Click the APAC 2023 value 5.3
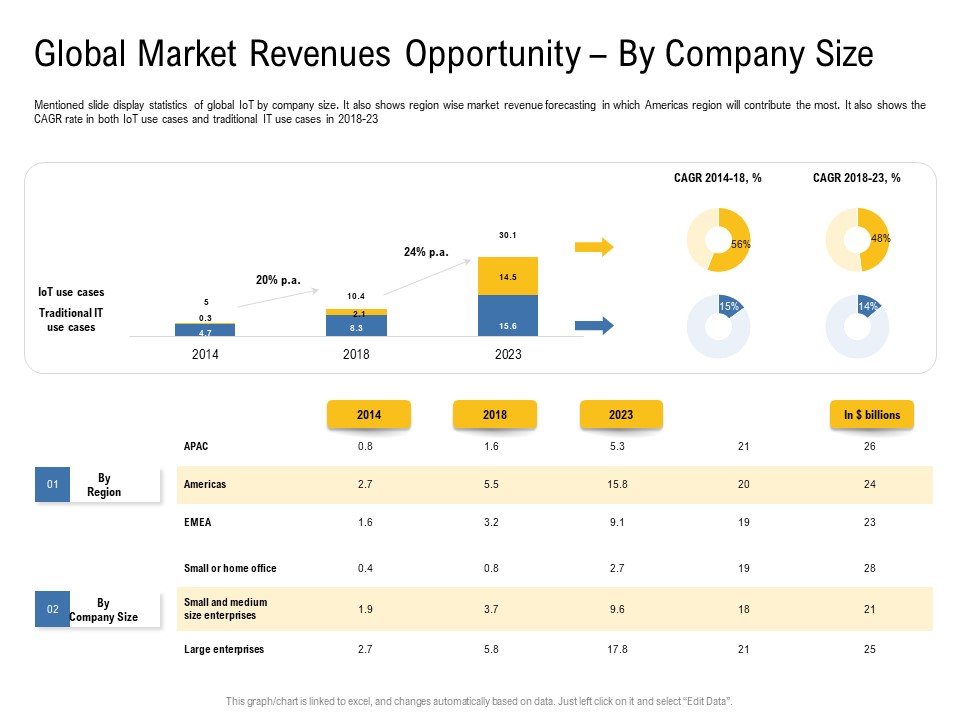 pyautogui.click(x=617, y=446)
